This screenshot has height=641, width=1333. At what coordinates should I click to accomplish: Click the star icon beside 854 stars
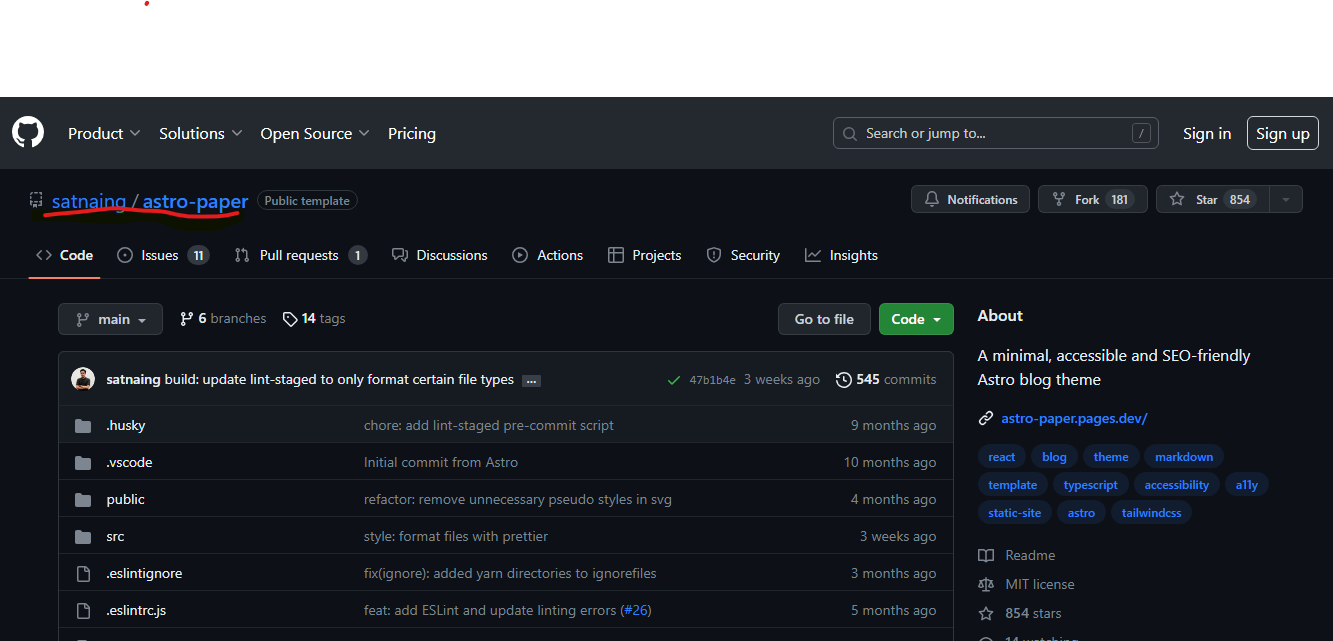[986, 613]
